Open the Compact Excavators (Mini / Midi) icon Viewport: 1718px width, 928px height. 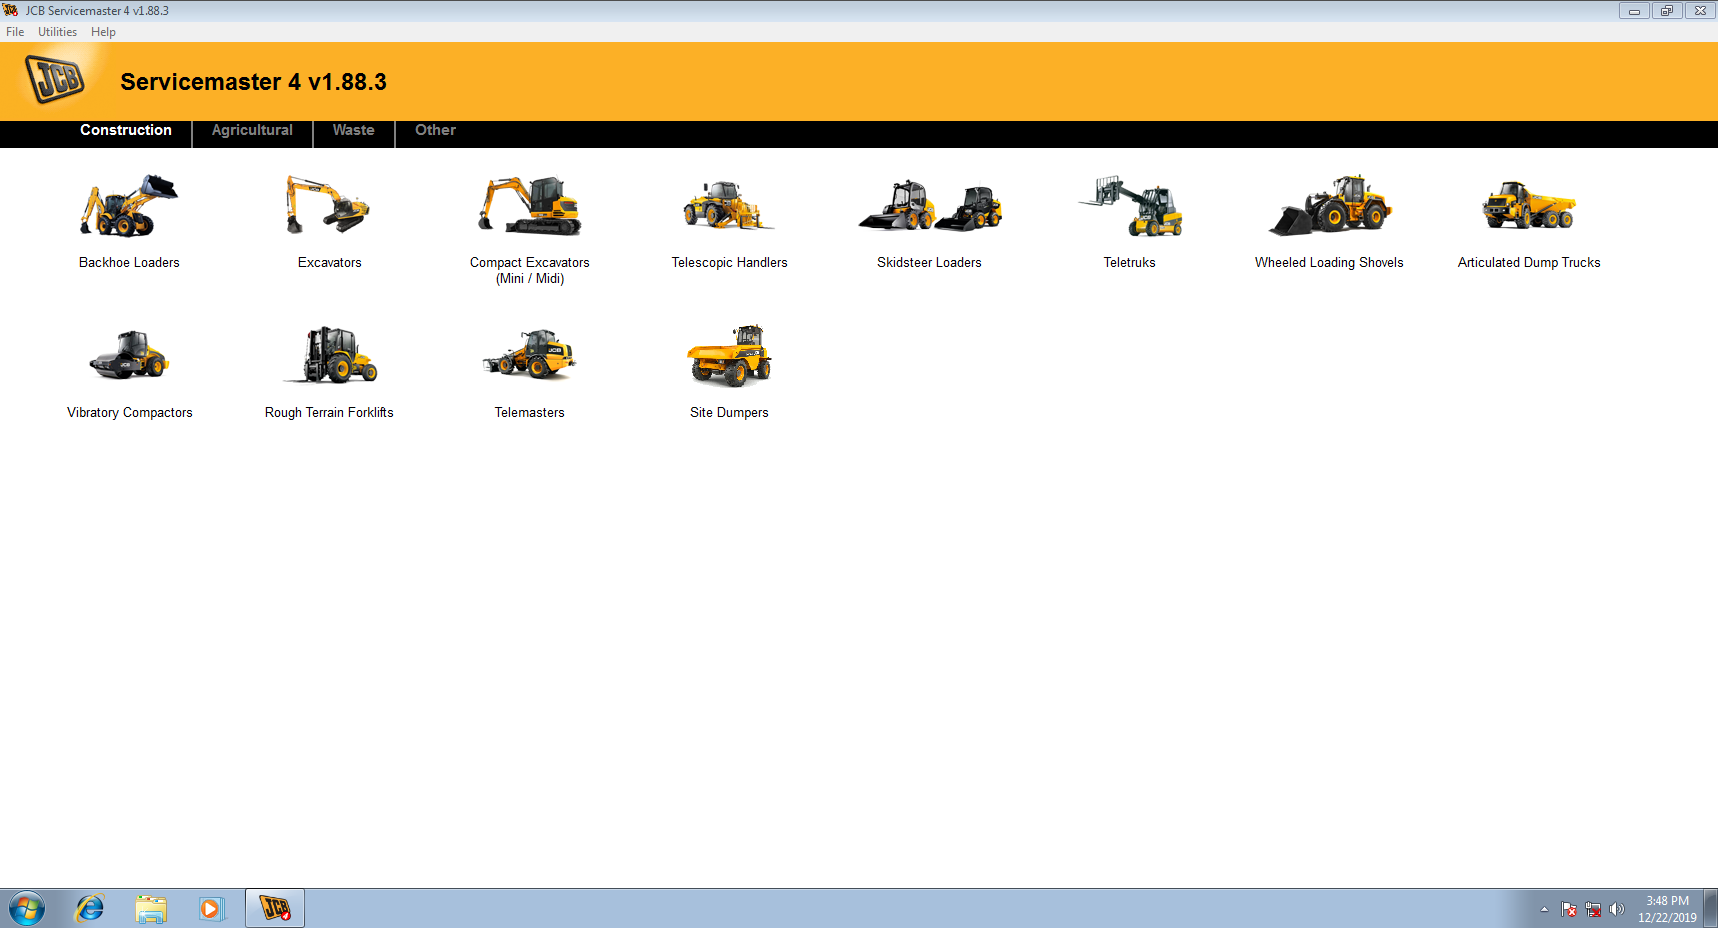click(x=530, y=206)
